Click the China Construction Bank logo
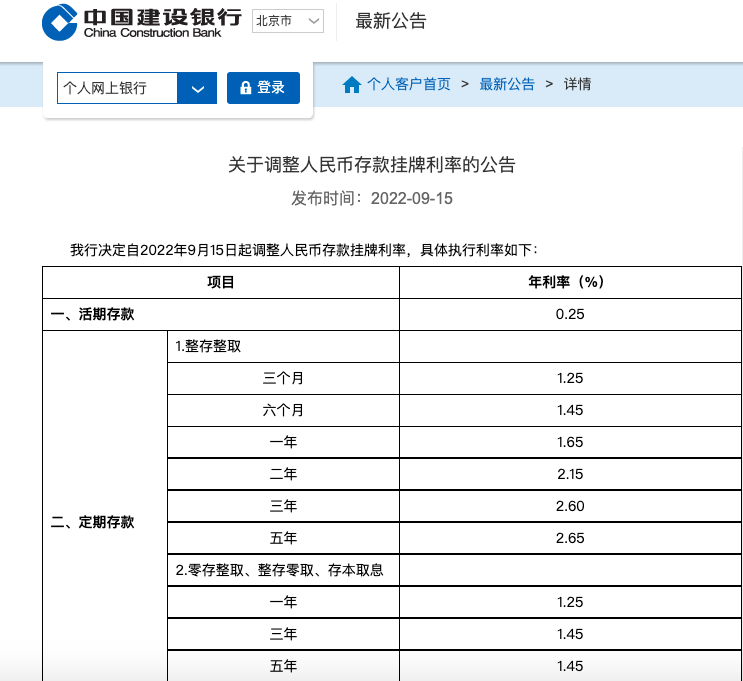The width and height of the screenshot is (743, 681). point(142,22)
